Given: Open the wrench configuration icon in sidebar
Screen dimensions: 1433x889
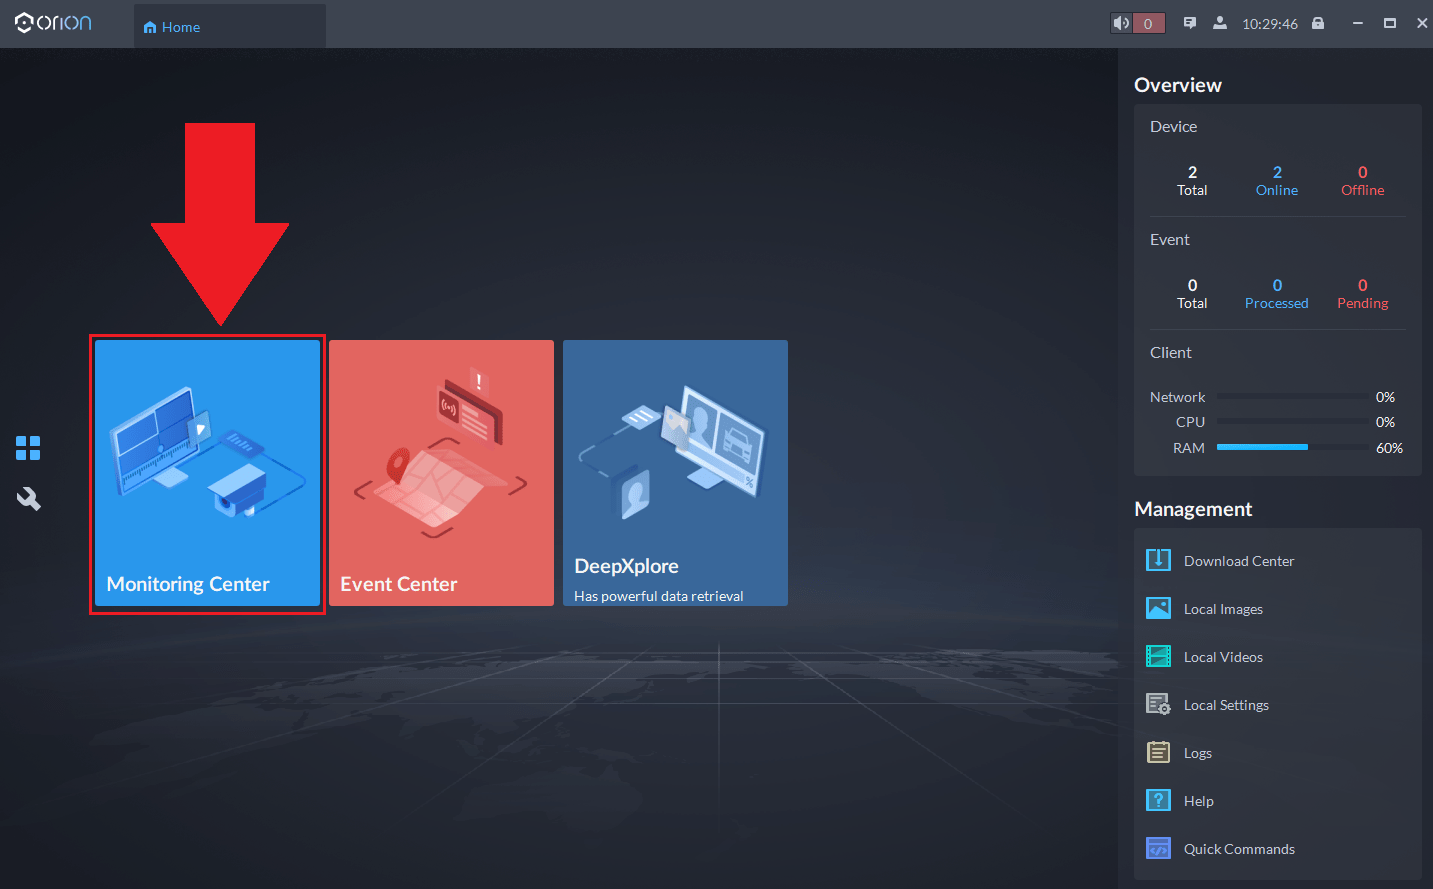Looking at the screenshot, I should tap(28, 499).
